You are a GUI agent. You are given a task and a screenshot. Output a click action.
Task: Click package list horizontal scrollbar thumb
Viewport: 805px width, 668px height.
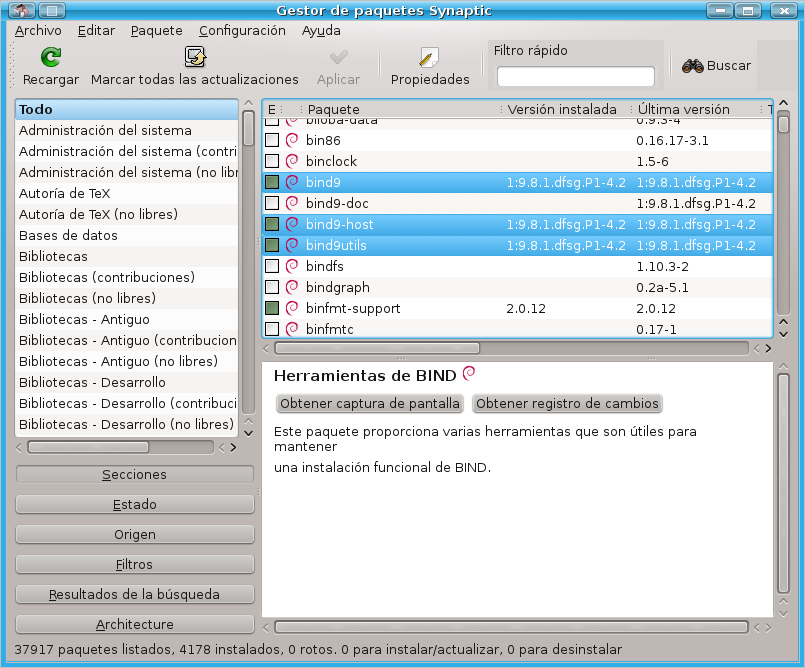(x=377, y=348)
